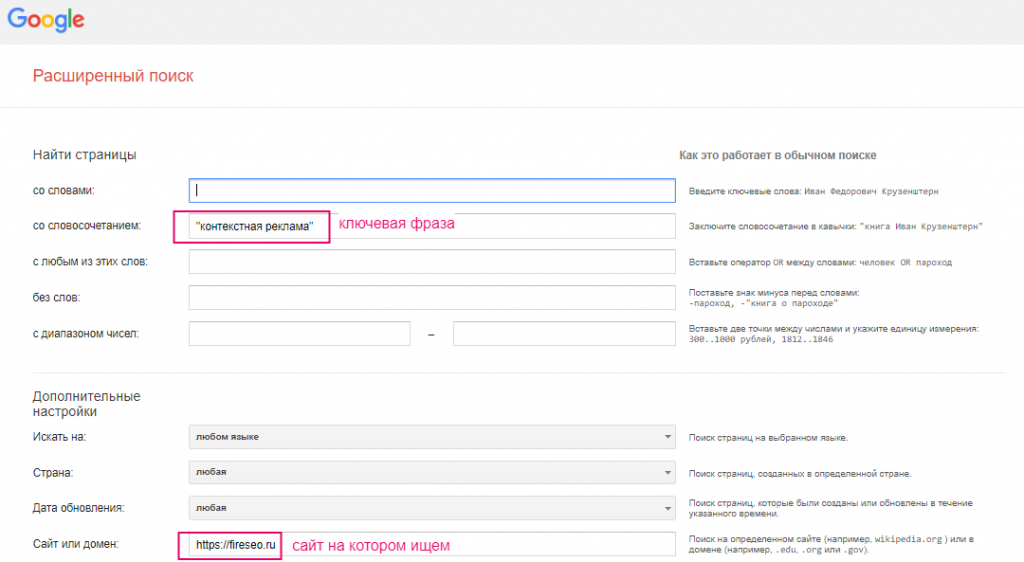Select the 'с любым из этих слов' input

click(x=432, y=262)
